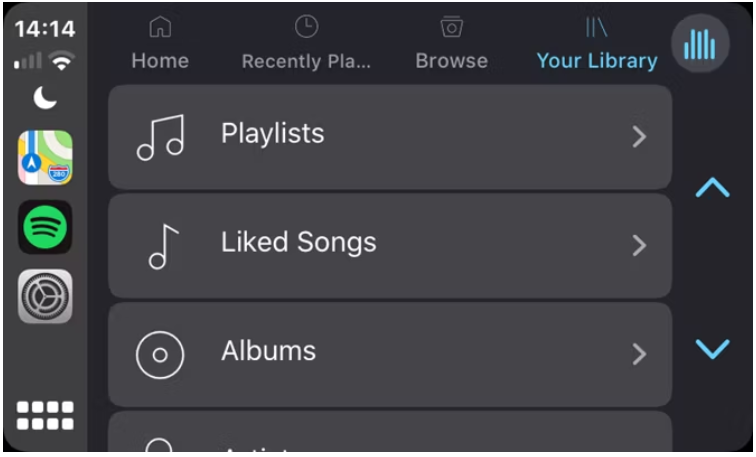Switch to the Browse tab label
Screen dimensions: 756x457
tap(452, 61)
